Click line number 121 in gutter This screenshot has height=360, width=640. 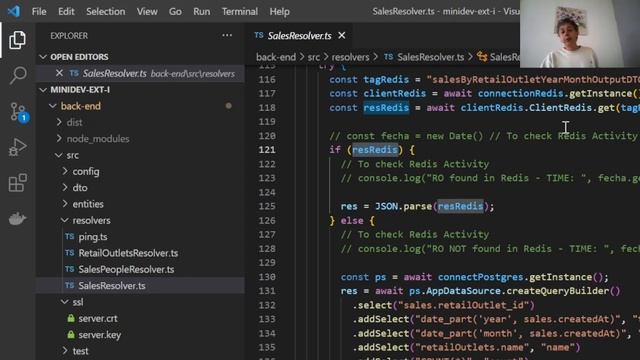coord(267,150)
